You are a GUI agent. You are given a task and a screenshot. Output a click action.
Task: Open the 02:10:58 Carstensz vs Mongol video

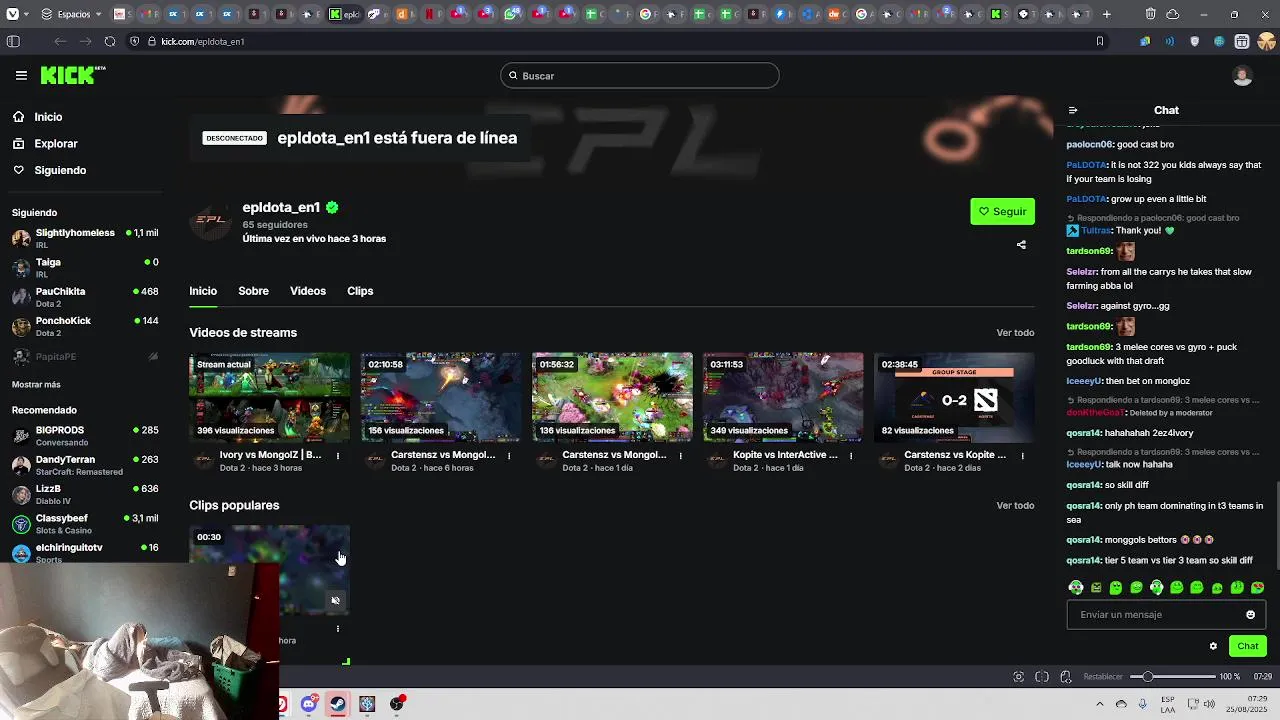click(x=441, y=397)
